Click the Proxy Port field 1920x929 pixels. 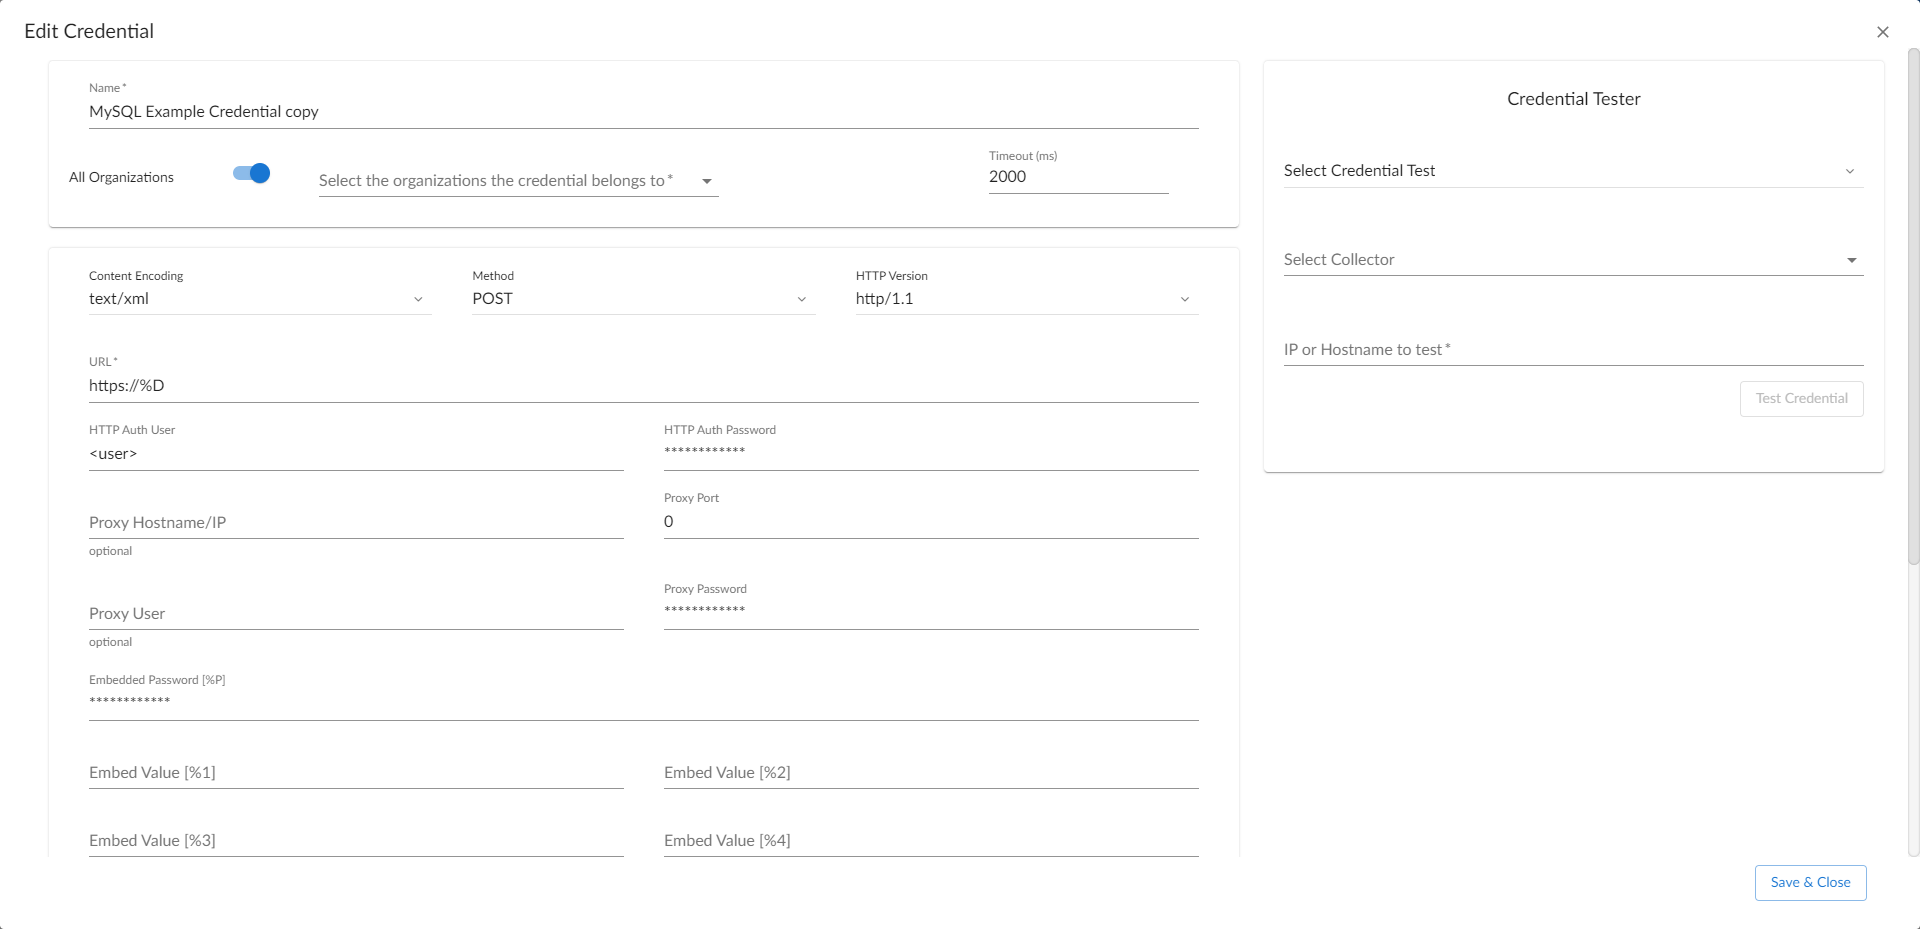(x=930, y=522)
